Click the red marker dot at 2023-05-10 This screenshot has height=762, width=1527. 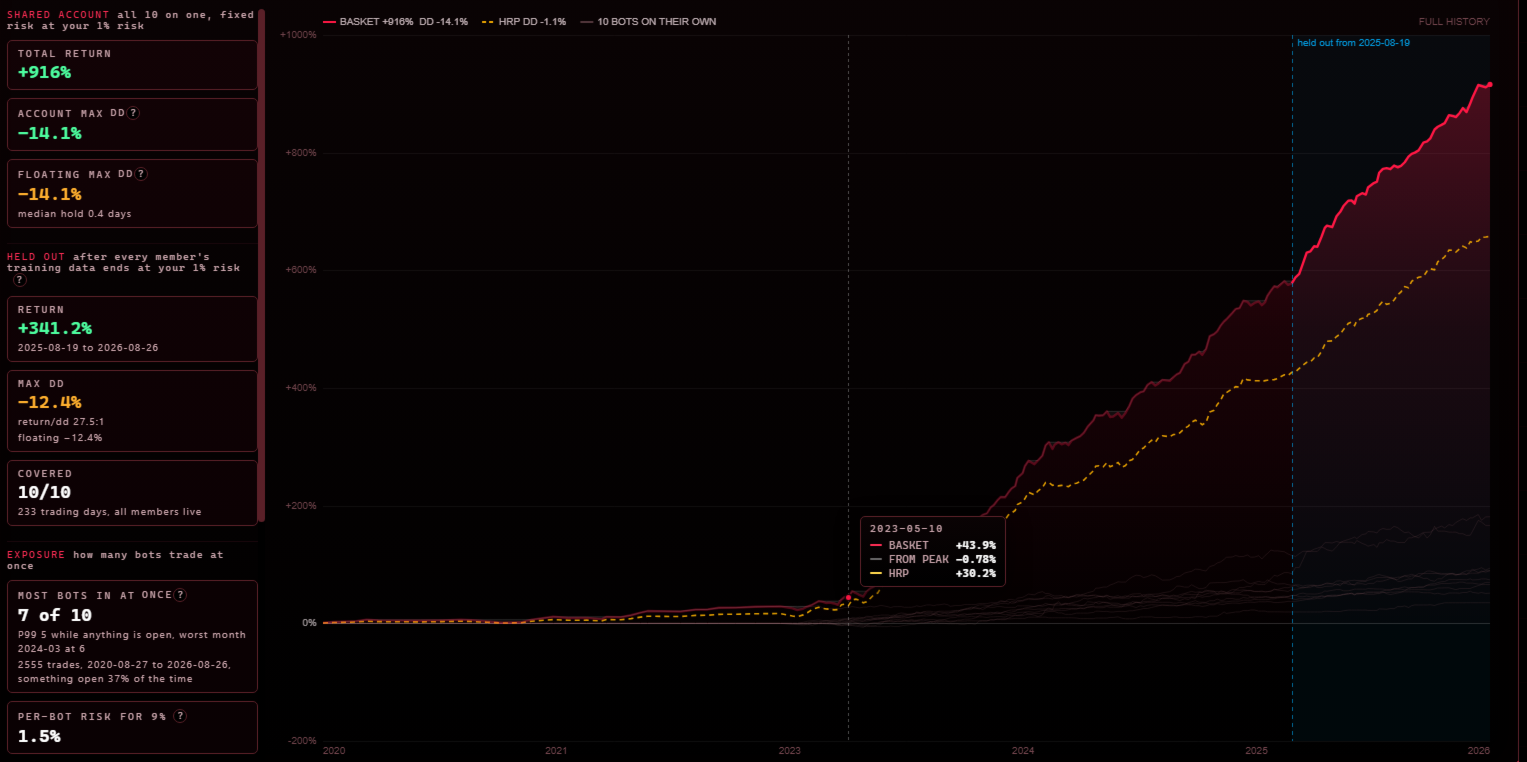pos(848,597)
